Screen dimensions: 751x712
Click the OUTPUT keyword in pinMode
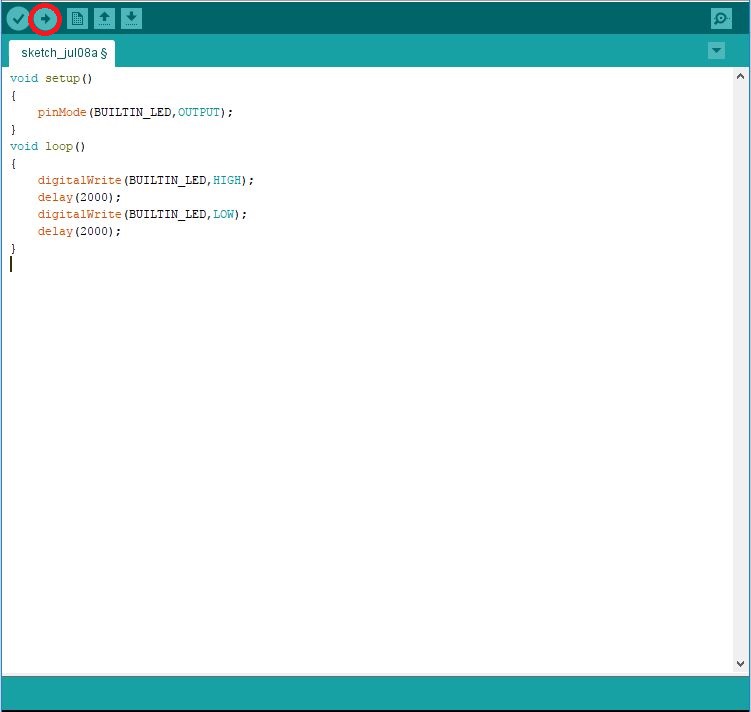point(198,112)
